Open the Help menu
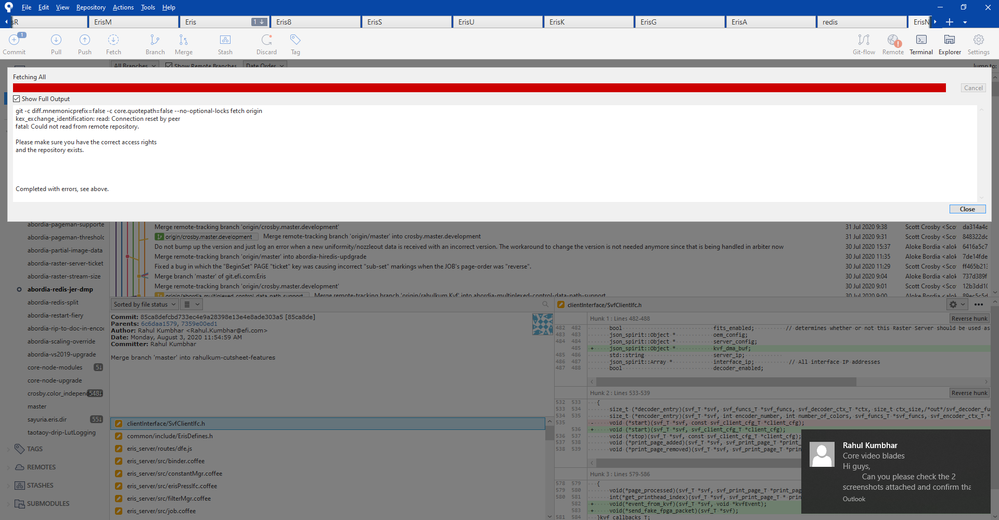 click(x=168, y=8)
